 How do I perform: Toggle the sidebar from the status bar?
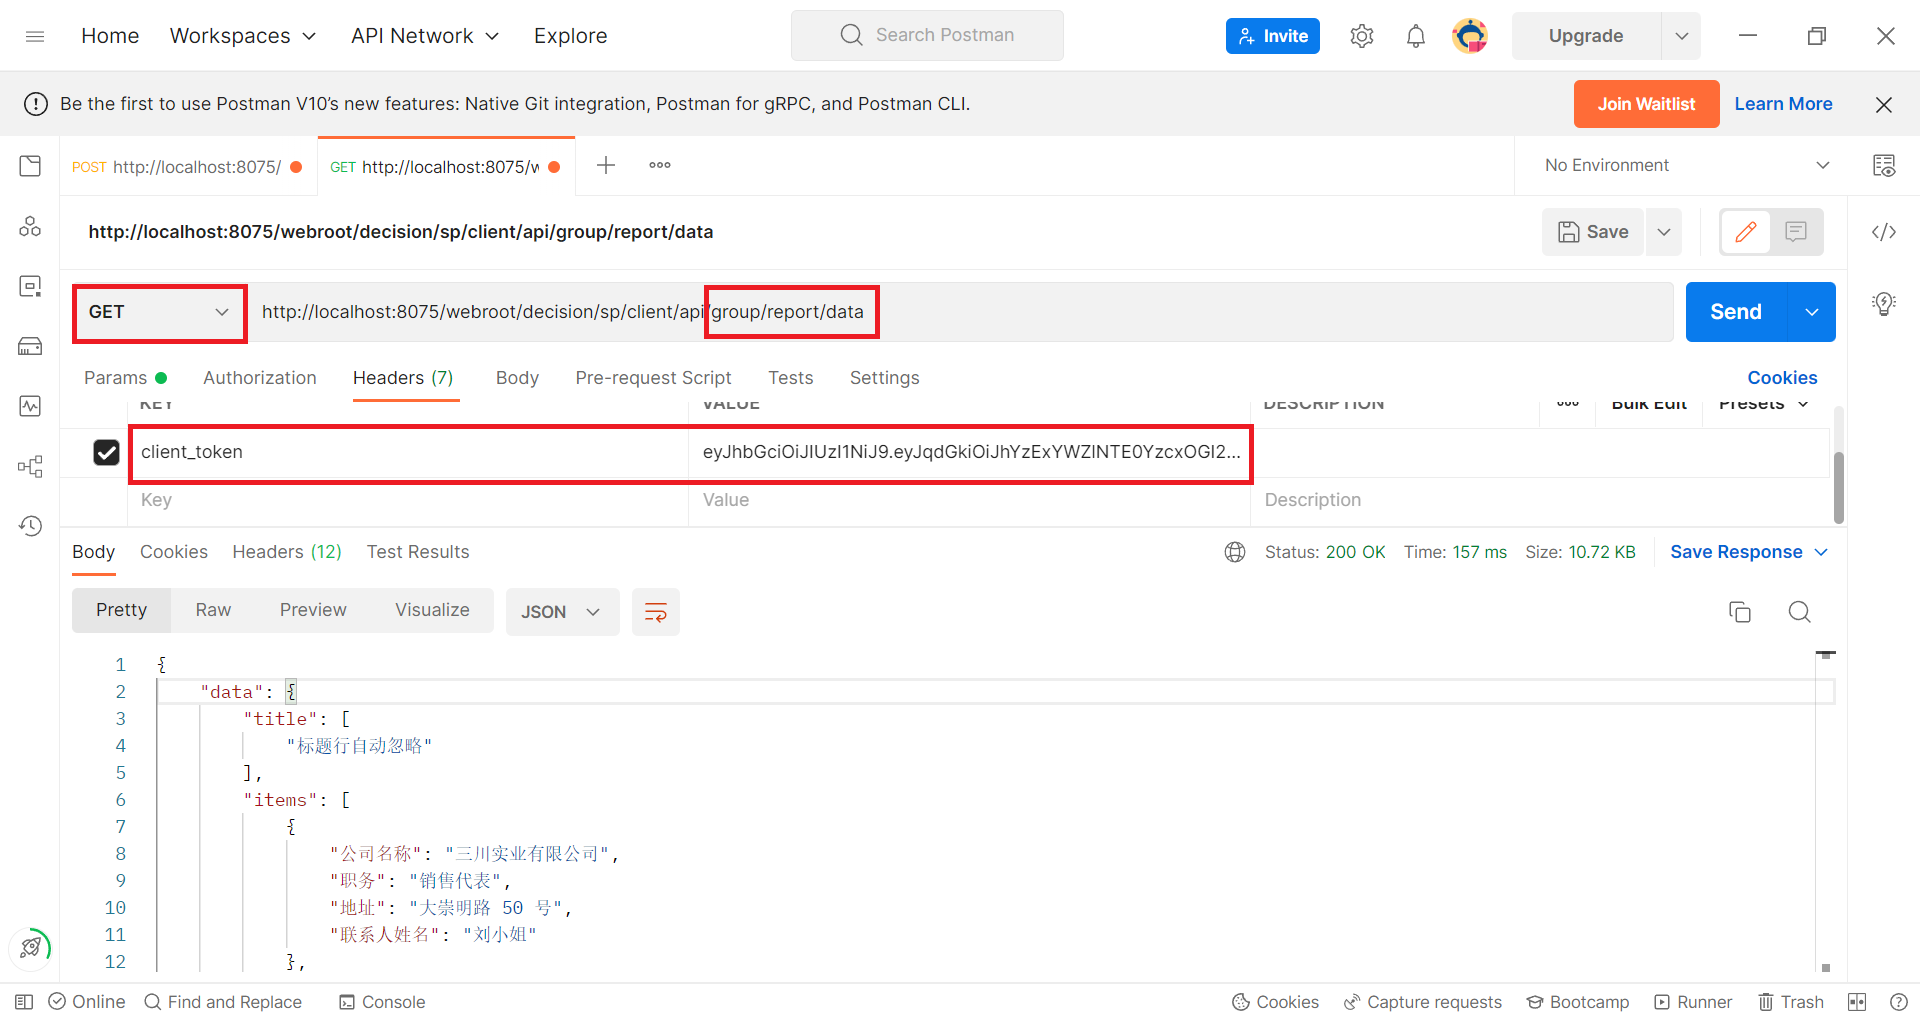click(24, 1002)
